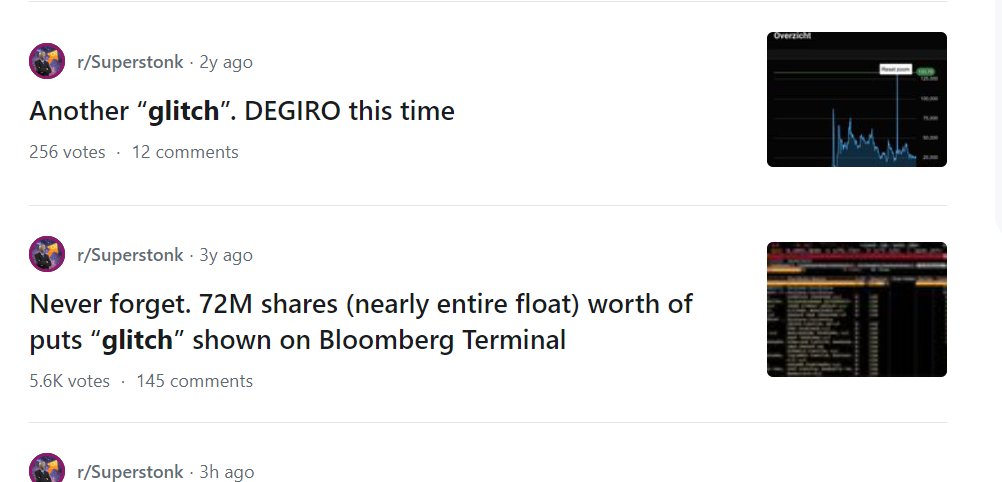
Task: View the Bloomberg Terminal screenshot thumbnail
Action: [x=856, y=309]
